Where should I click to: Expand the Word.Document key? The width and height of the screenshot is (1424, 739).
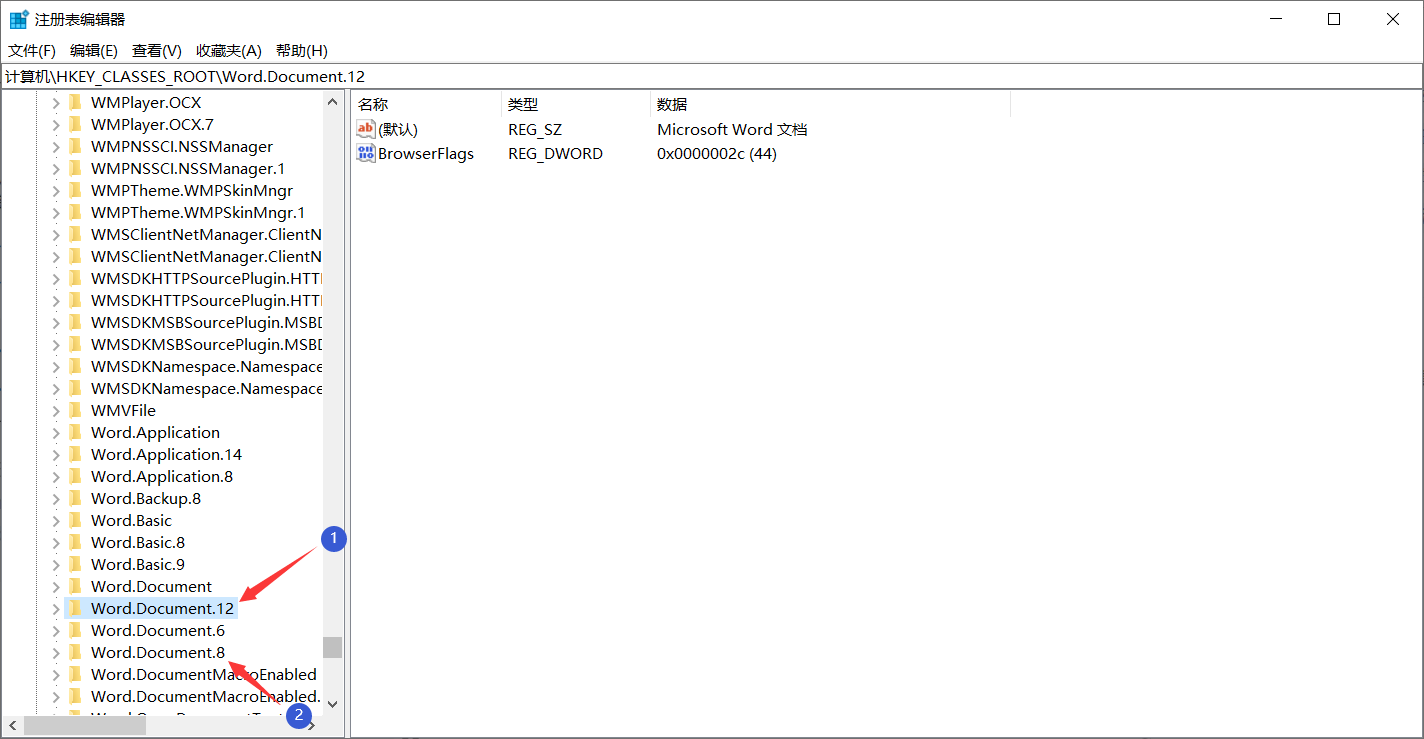pos(56,586)
